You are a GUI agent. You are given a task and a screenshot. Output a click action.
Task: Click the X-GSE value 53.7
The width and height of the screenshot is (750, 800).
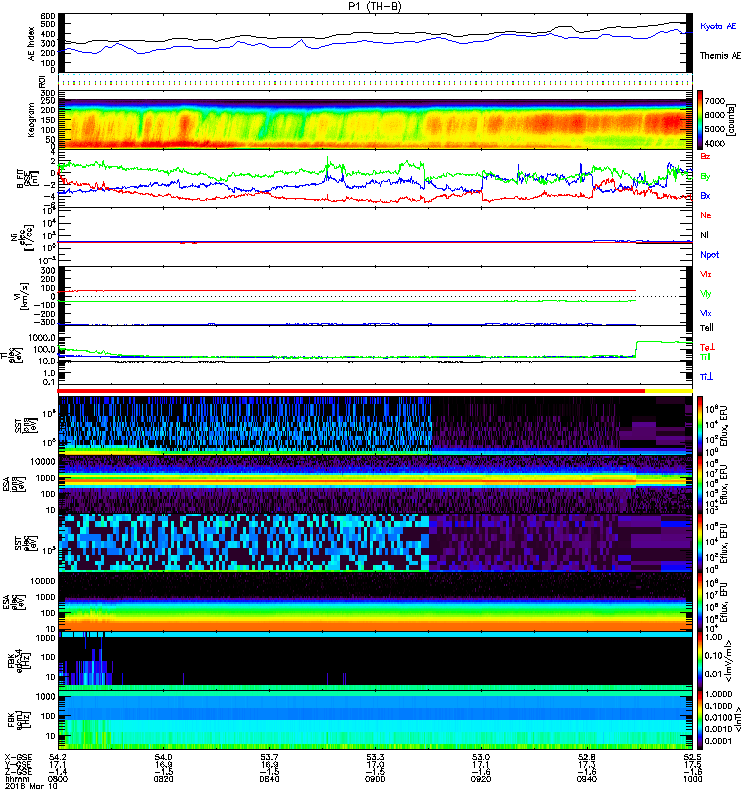tap(269, 757)
